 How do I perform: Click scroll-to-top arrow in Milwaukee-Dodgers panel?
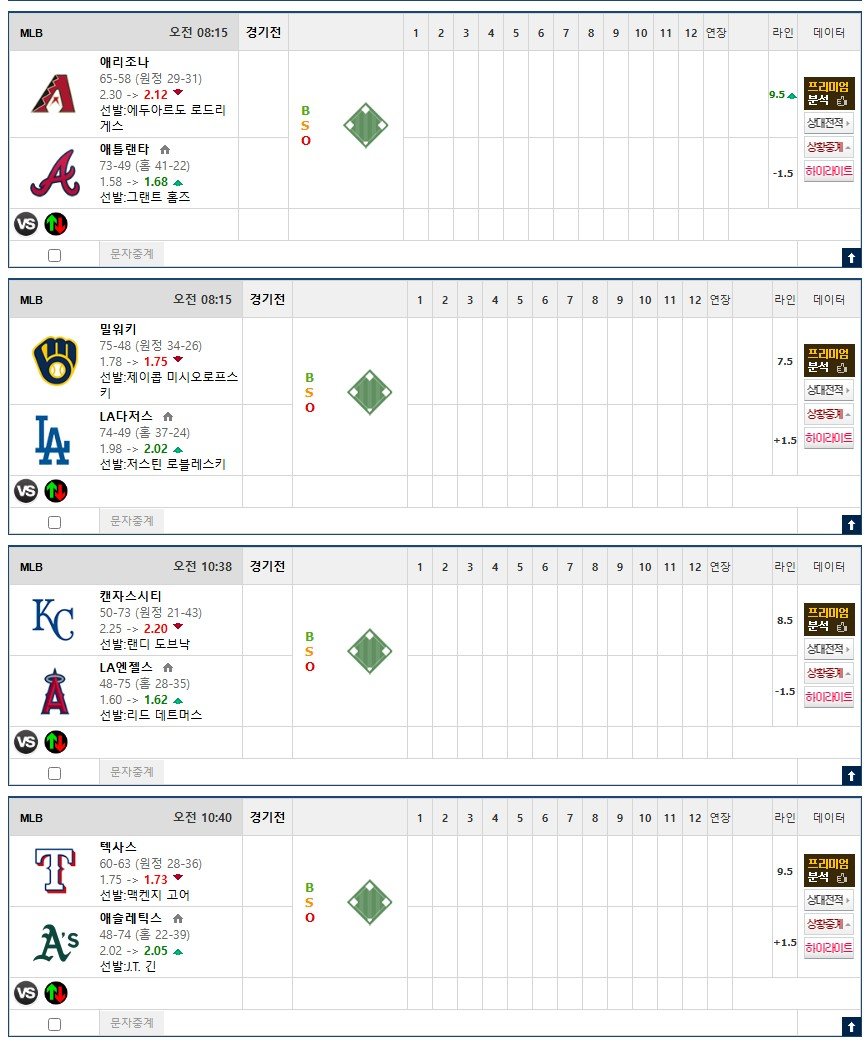click(851, 524)
